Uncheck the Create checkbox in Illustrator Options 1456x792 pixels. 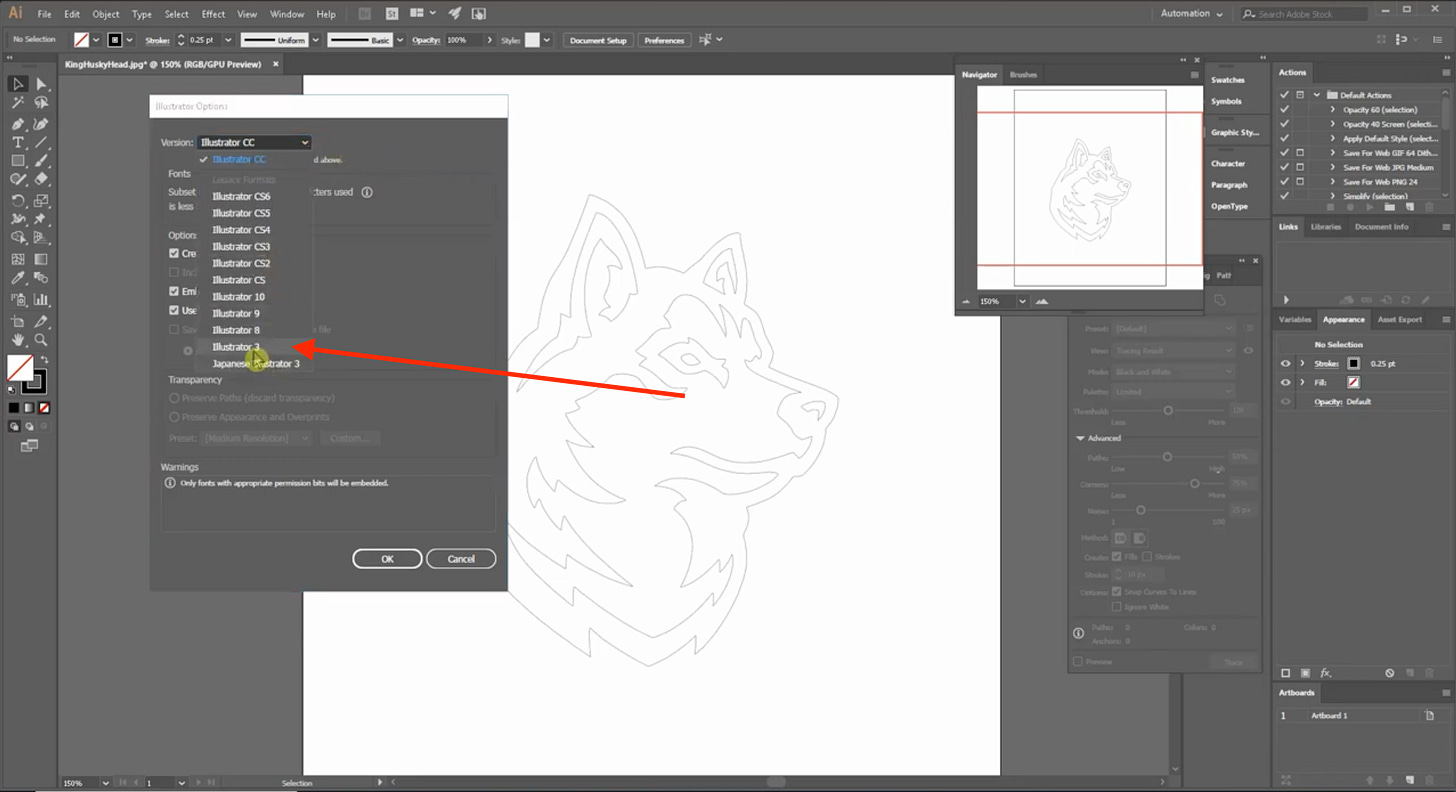point(172,253)
